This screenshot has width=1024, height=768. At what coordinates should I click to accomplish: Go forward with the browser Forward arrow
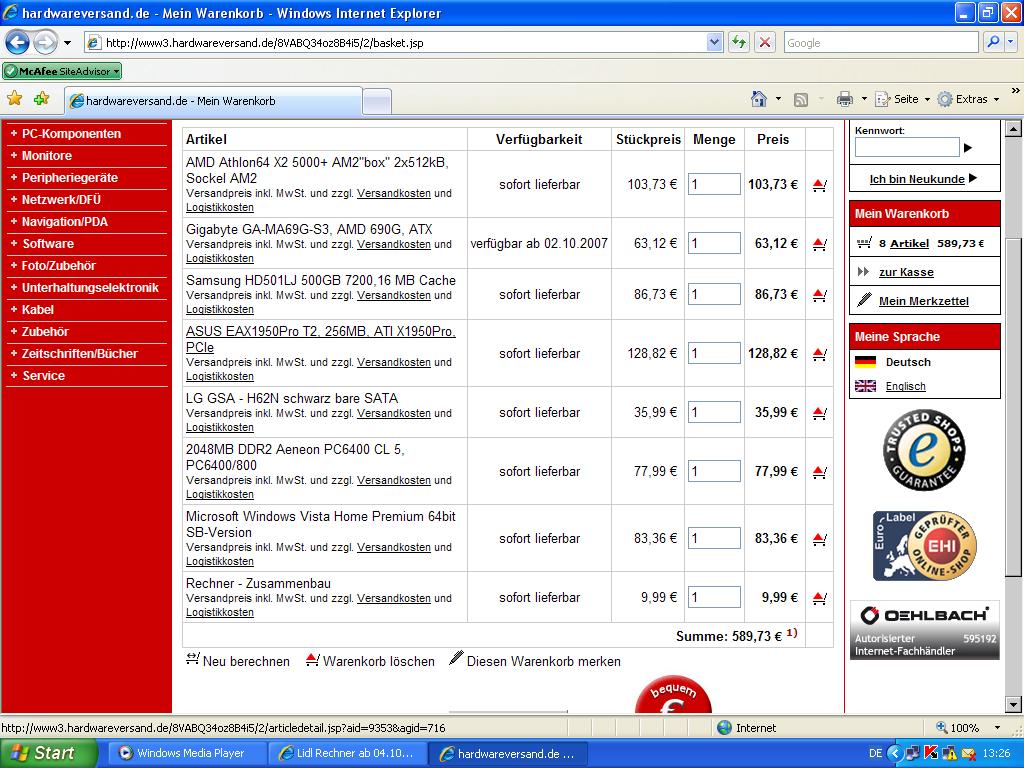[45, 43]
